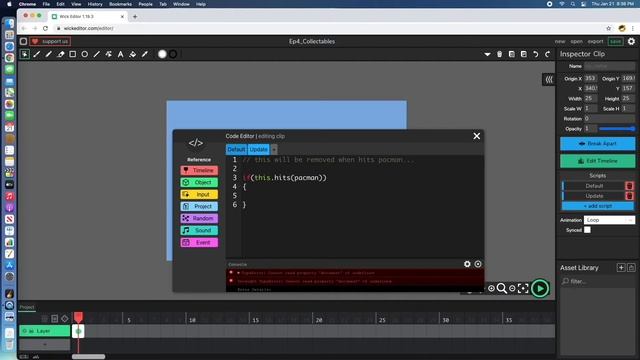Open the stroke color swatch

click(x=173, y=54)
